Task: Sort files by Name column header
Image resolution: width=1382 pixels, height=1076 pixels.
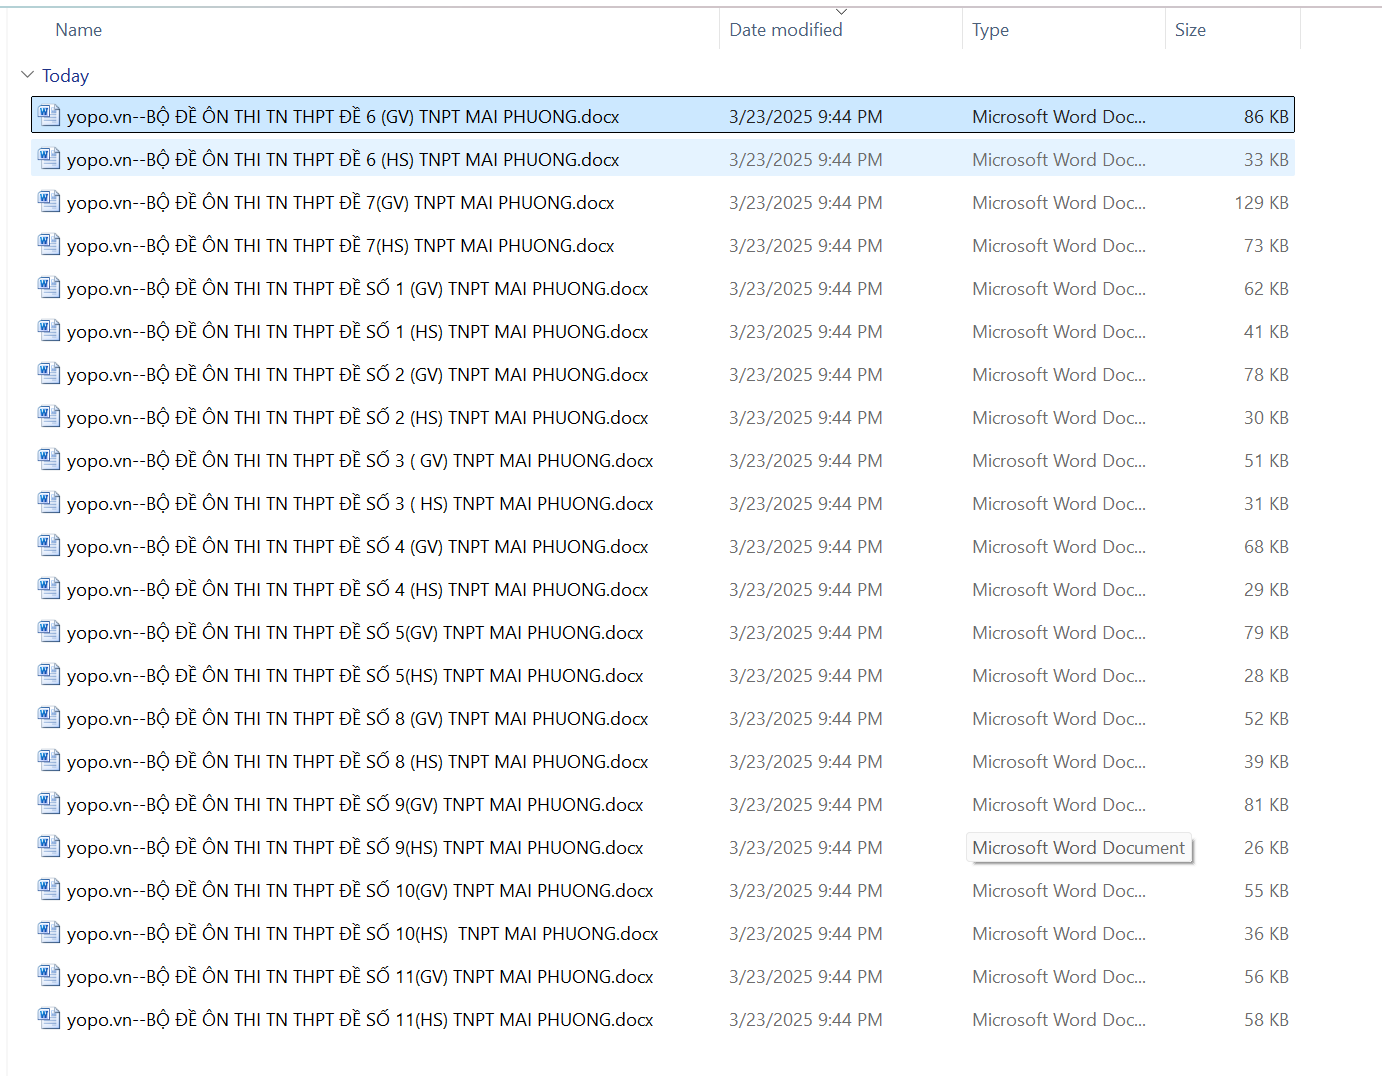Action: [x=79, y=30]
